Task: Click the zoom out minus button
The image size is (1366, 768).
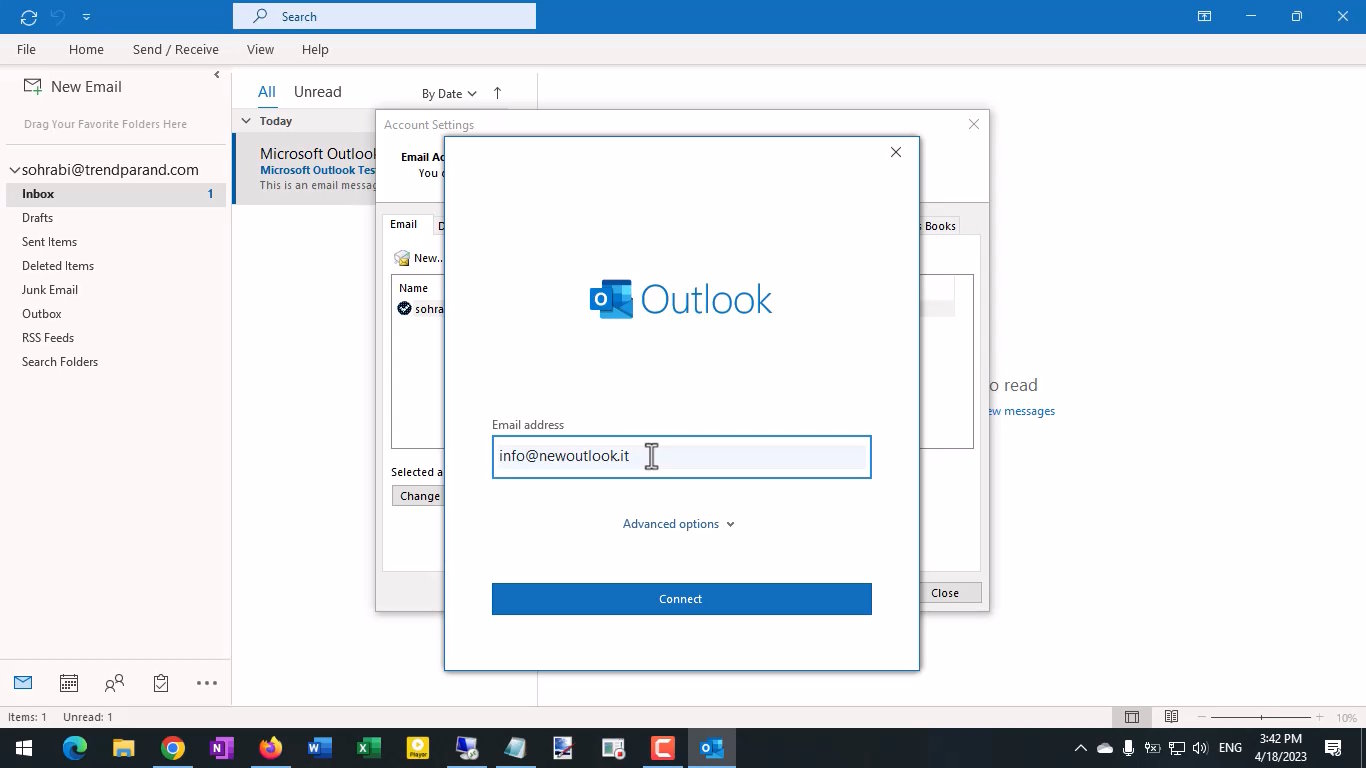Action: pyautogui.click(x=1203, y=717)
